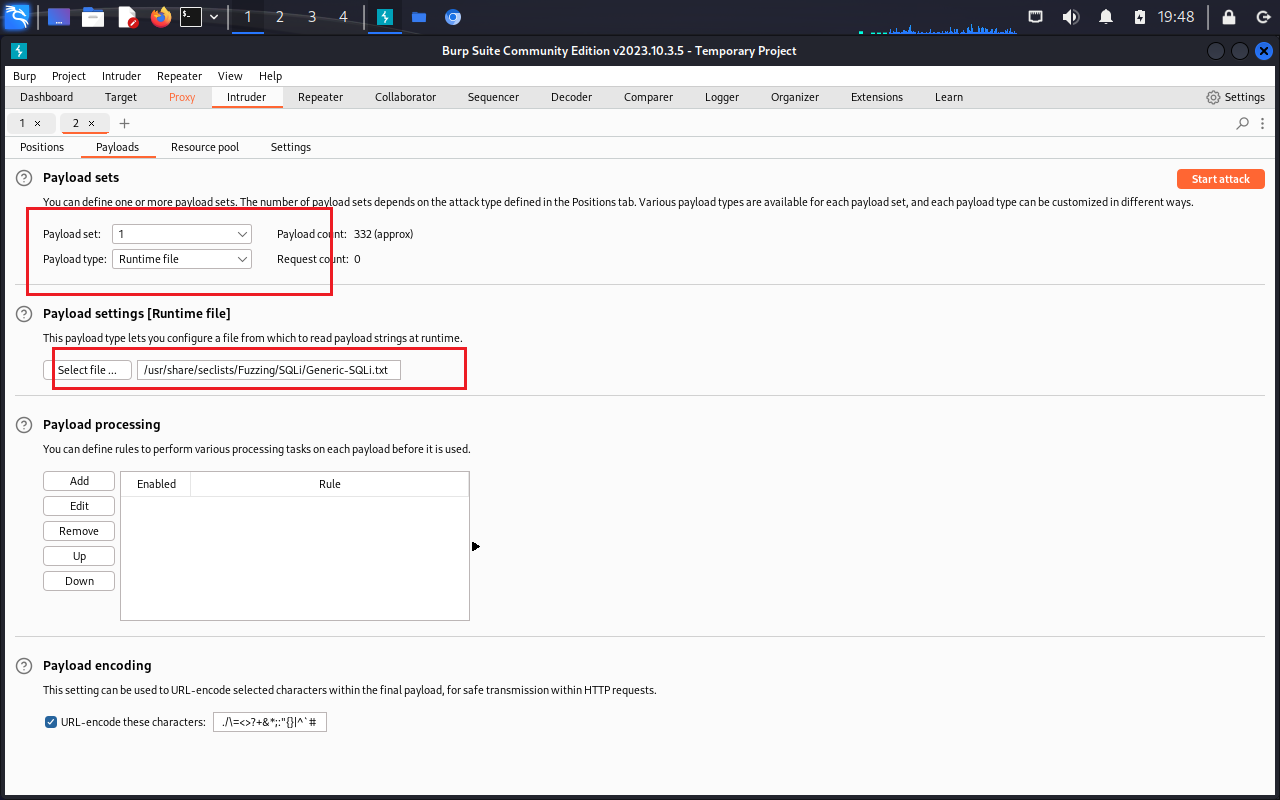
Task: Open the Payload set dropdown
Action: pos(182,234)
